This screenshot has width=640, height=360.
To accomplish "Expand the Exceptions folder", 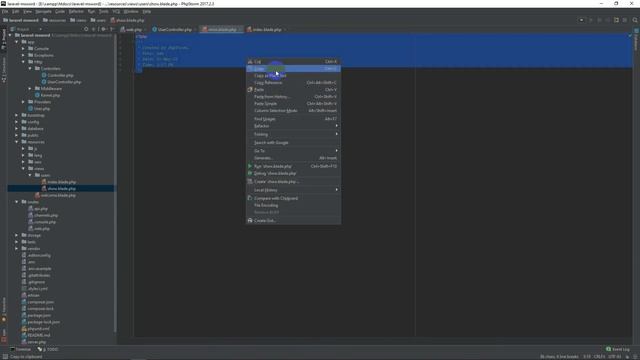I will [23, 55].
